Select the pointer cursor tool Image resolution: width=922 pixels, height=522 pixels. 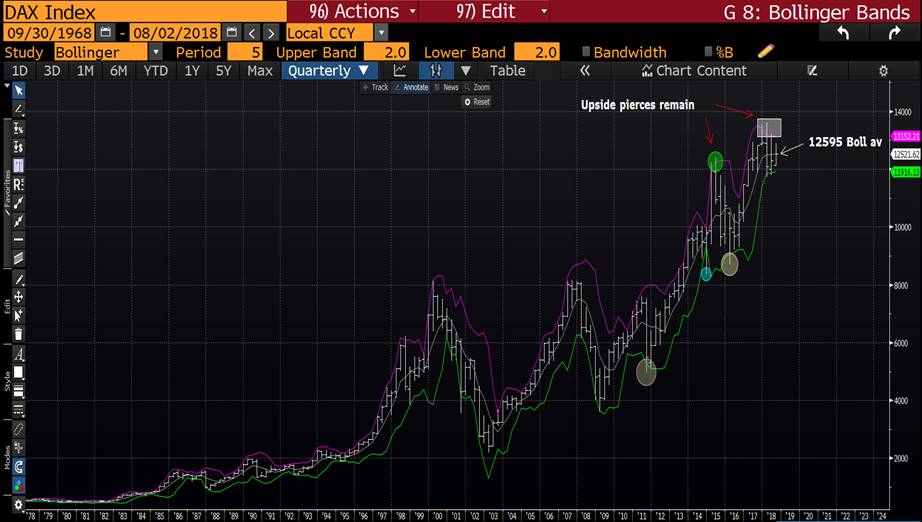pos(19,90)
